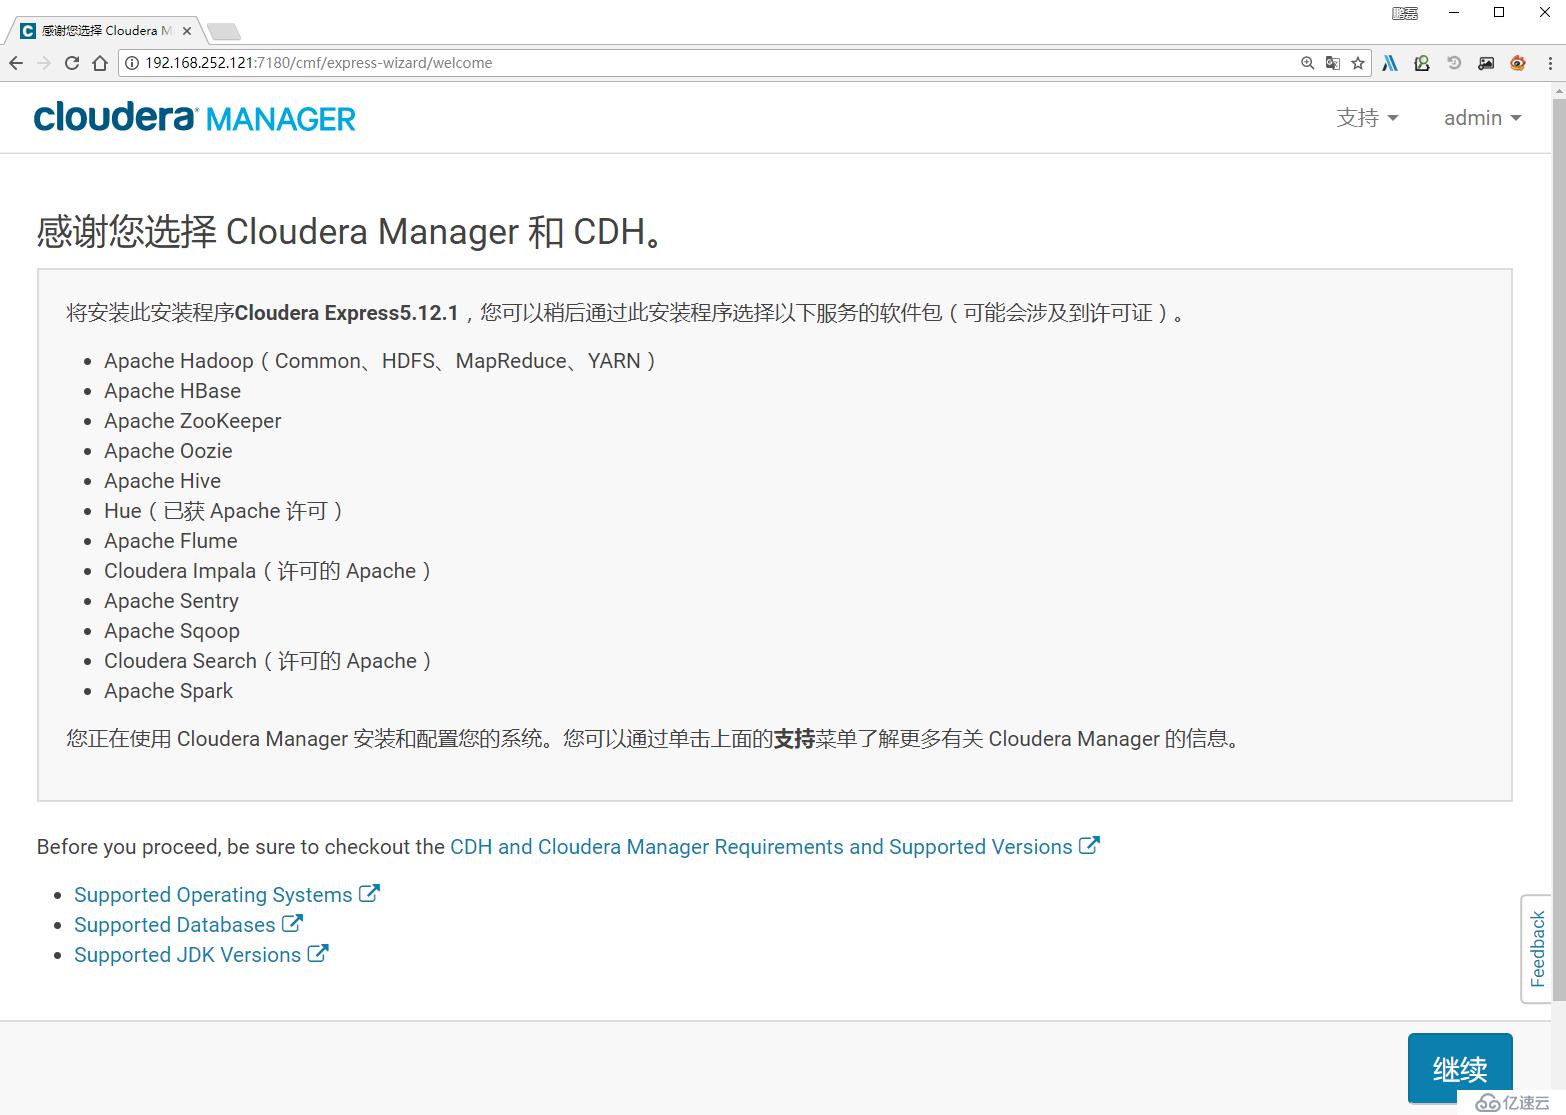Viewport: 1566px width, 1115px height.
Task: Click the 'Hue' list item
Action: [223, 511]
